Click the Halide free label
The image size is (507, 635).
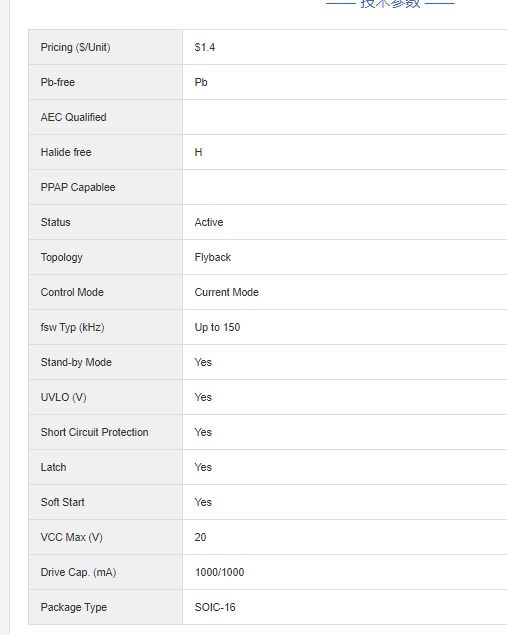click(66, 152)
